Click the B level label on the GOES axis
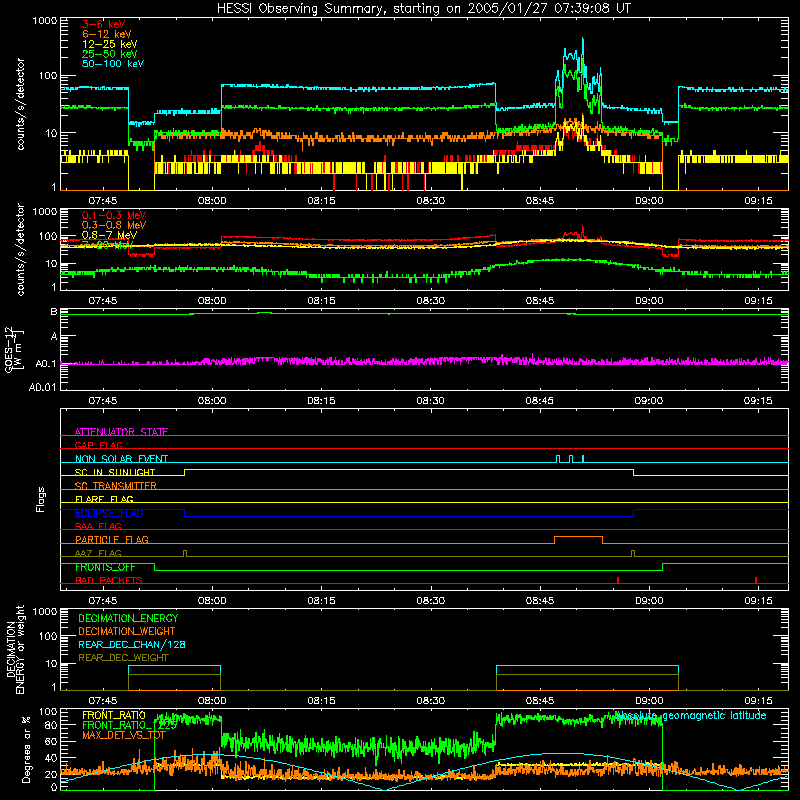The width and height of the screenshot is (800, 800). pyautogui.click(x=54, y=311)
